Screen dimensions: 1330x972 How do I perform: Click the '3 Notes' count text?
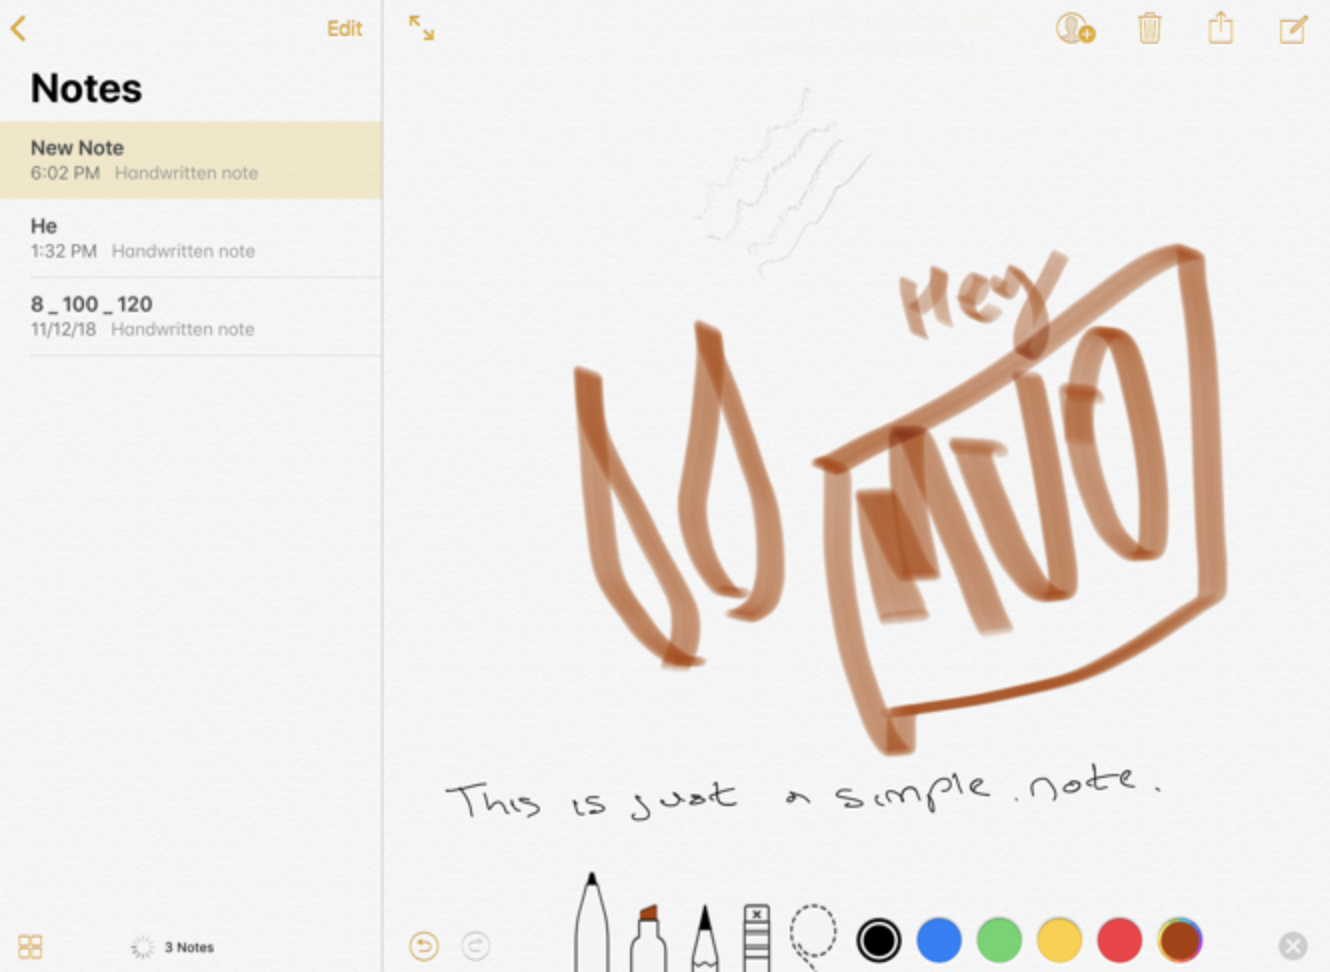click(189, 947)
